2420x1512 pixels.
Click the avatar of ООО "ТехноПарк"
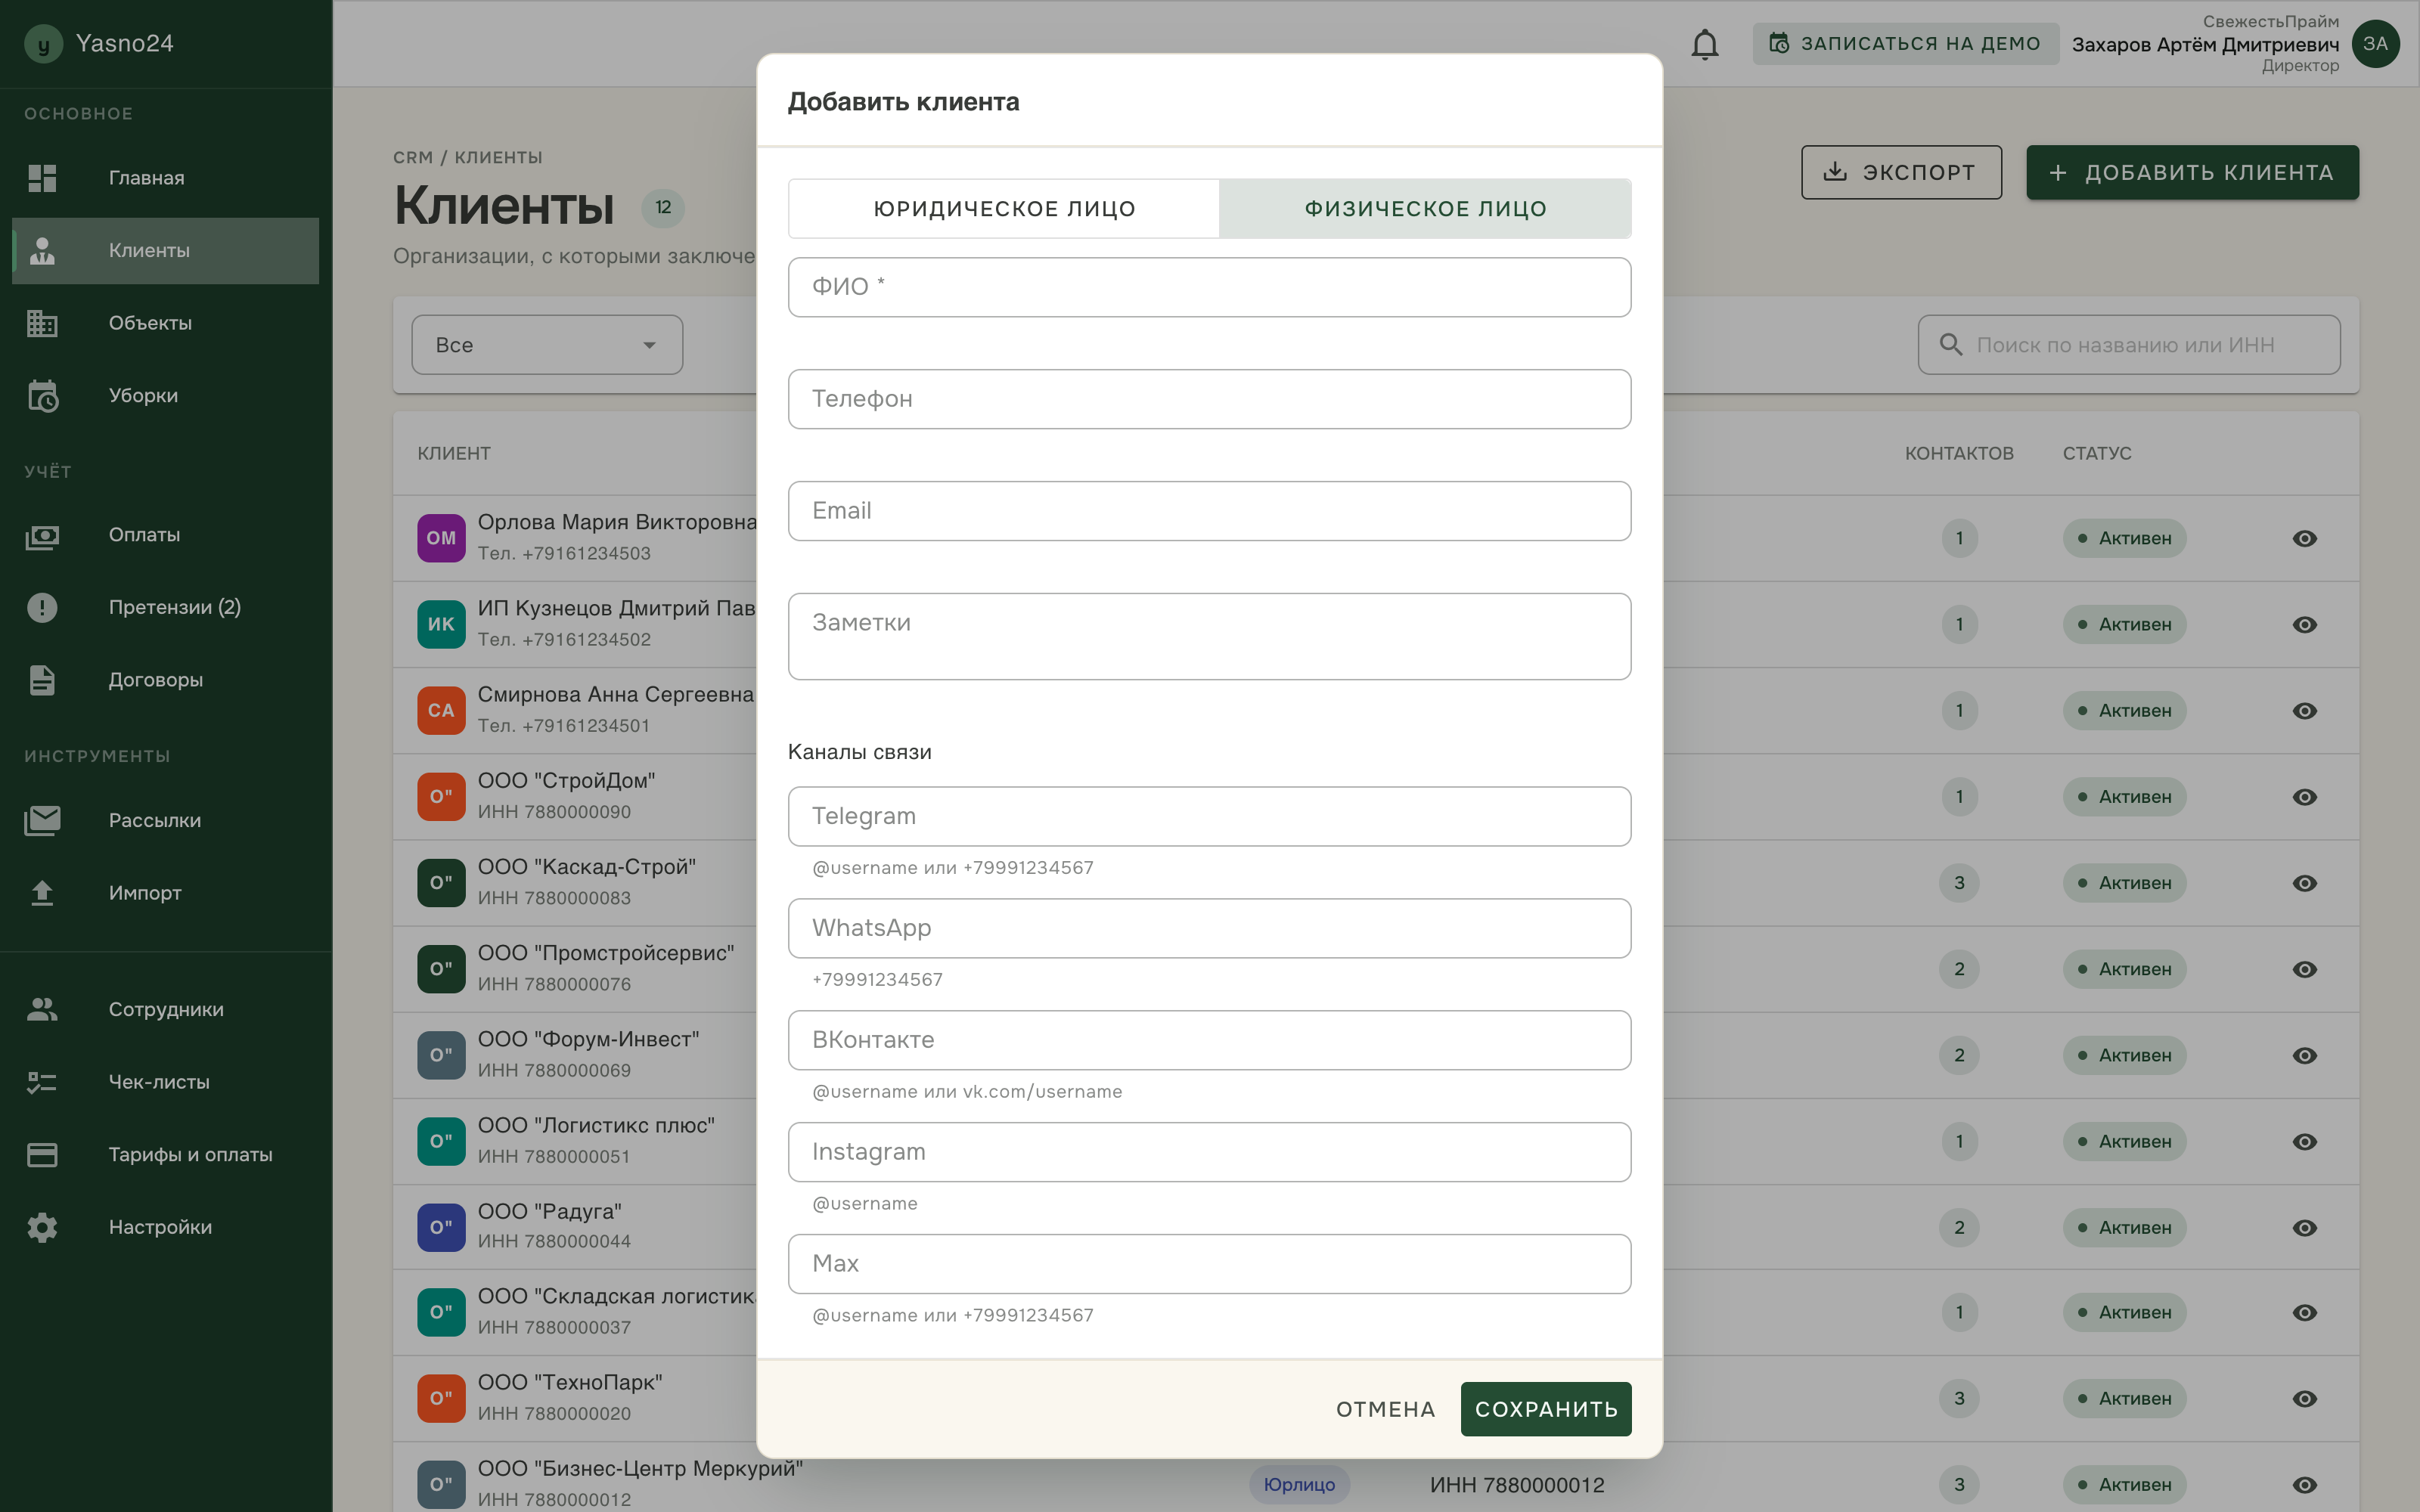click(x=441, y=1398)
